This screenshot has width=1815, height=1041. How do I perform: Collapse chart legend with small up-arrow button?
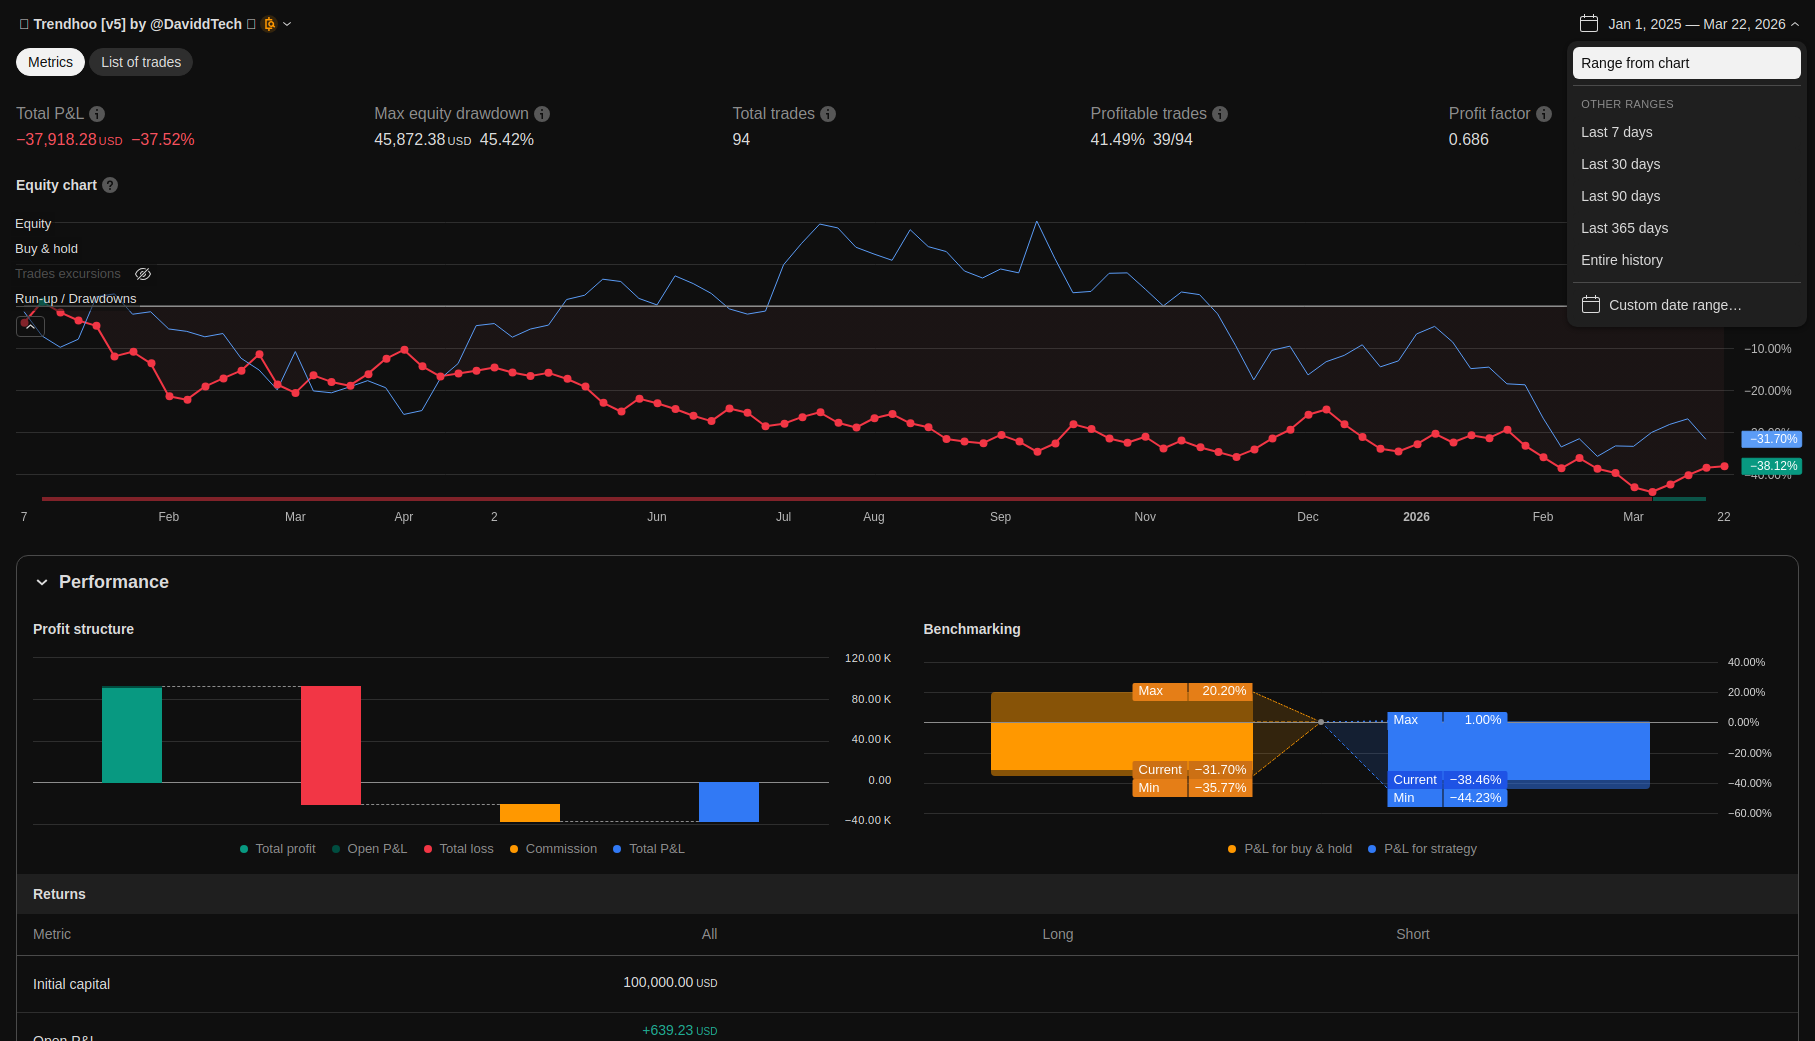[x=31, y=326]
